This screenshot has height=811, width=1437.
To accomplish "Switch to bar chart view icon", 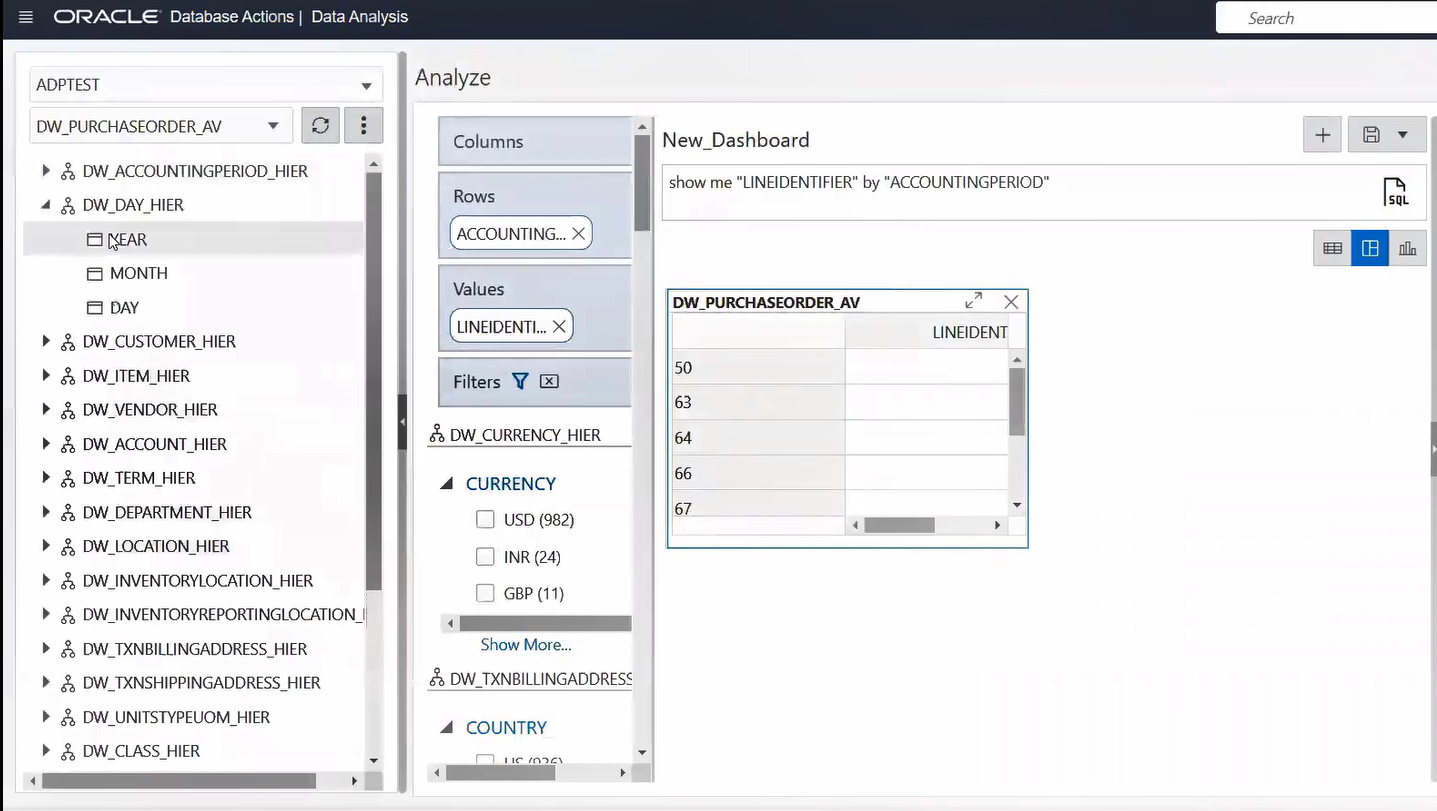I will (x=1407, y=248).
